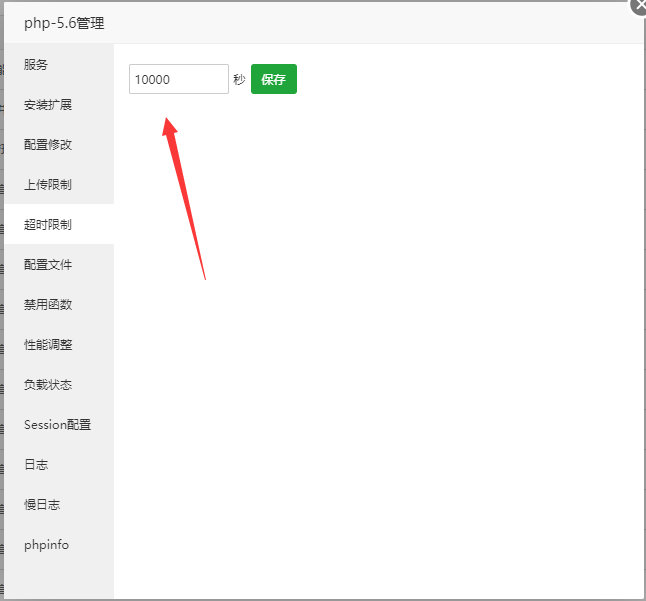Open the 慢日志 tab
The image size is (646, 601).
point(59,504)
